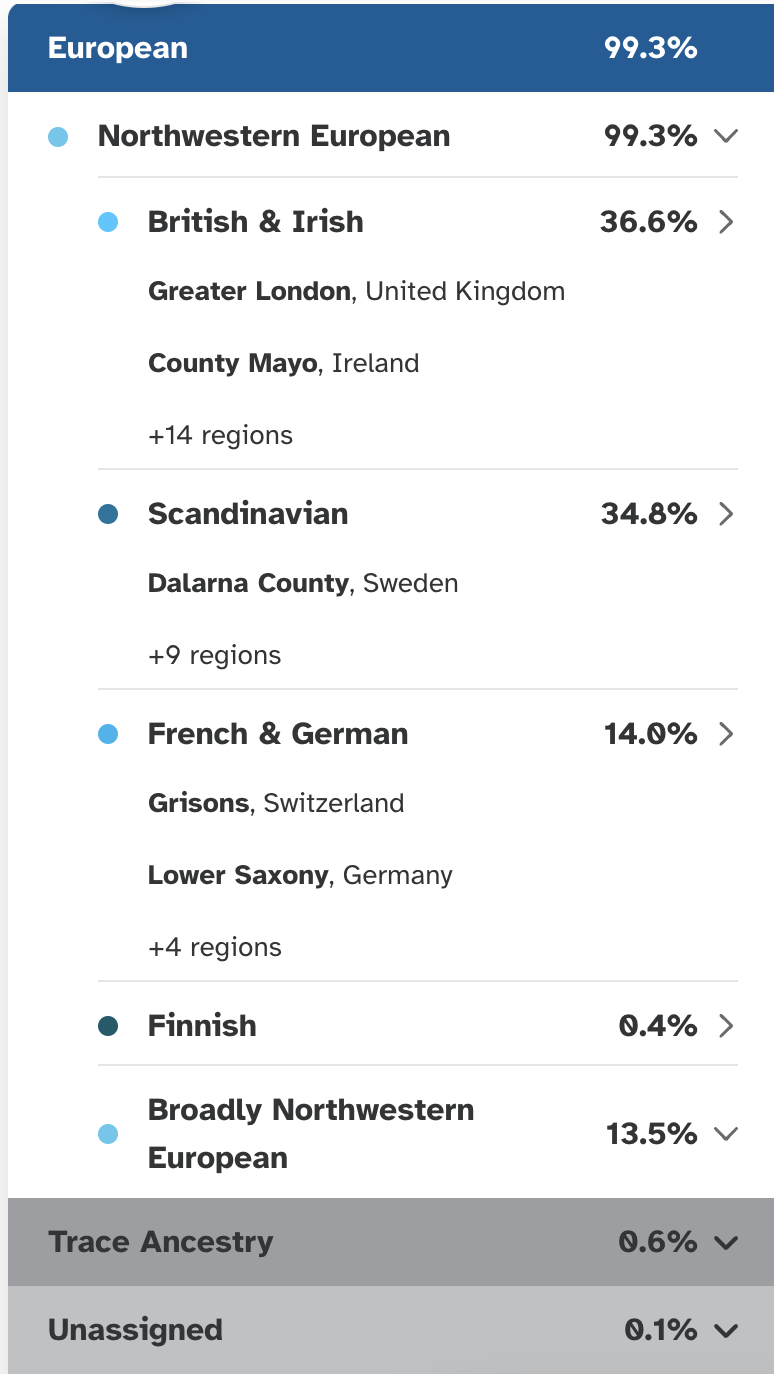This screenshot has width=774, height=1374.
Task: Collapse the Northwestern European chevron
Action: [x=726, y=136]
